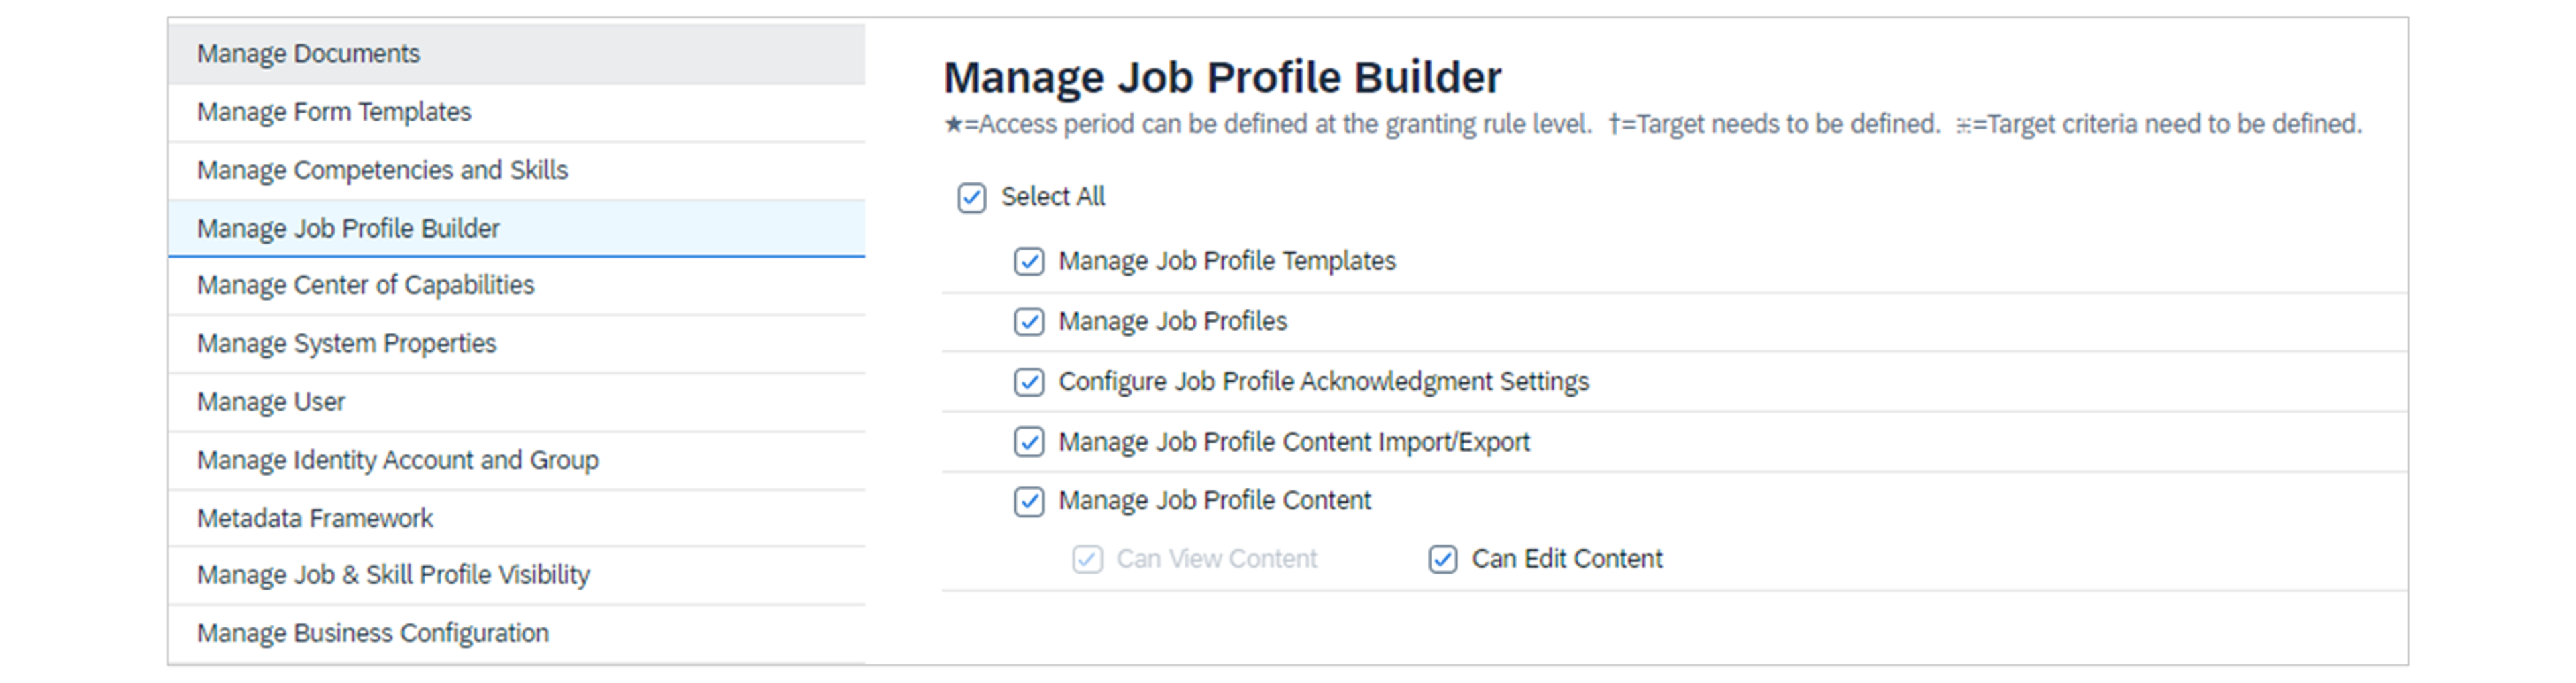The image size is (2576, 683).
Task: Open the Manage User category
Action: [271, 401]
